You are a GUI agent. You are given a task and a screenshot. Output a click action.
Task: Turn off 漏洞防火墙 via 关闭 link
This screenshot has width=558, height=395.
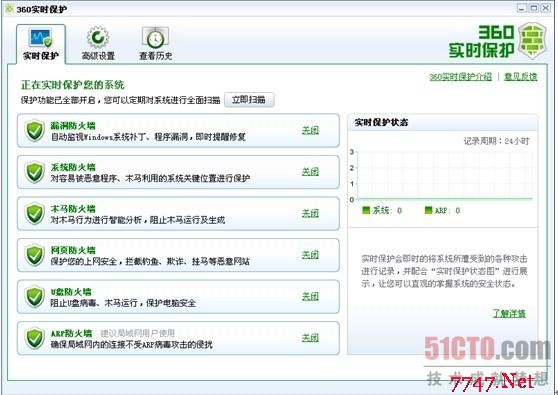[x=310, y=130]
